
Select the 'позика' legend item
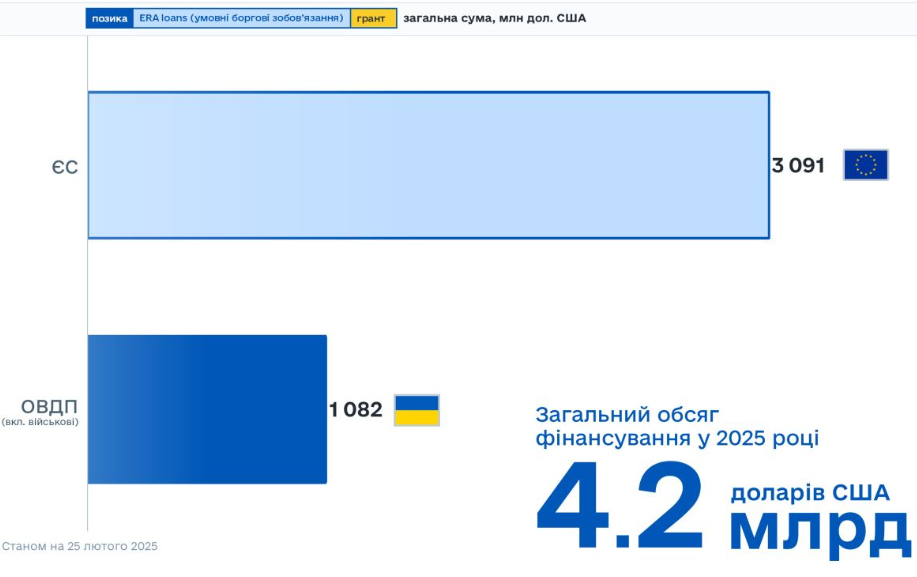[x=109, y=18]
